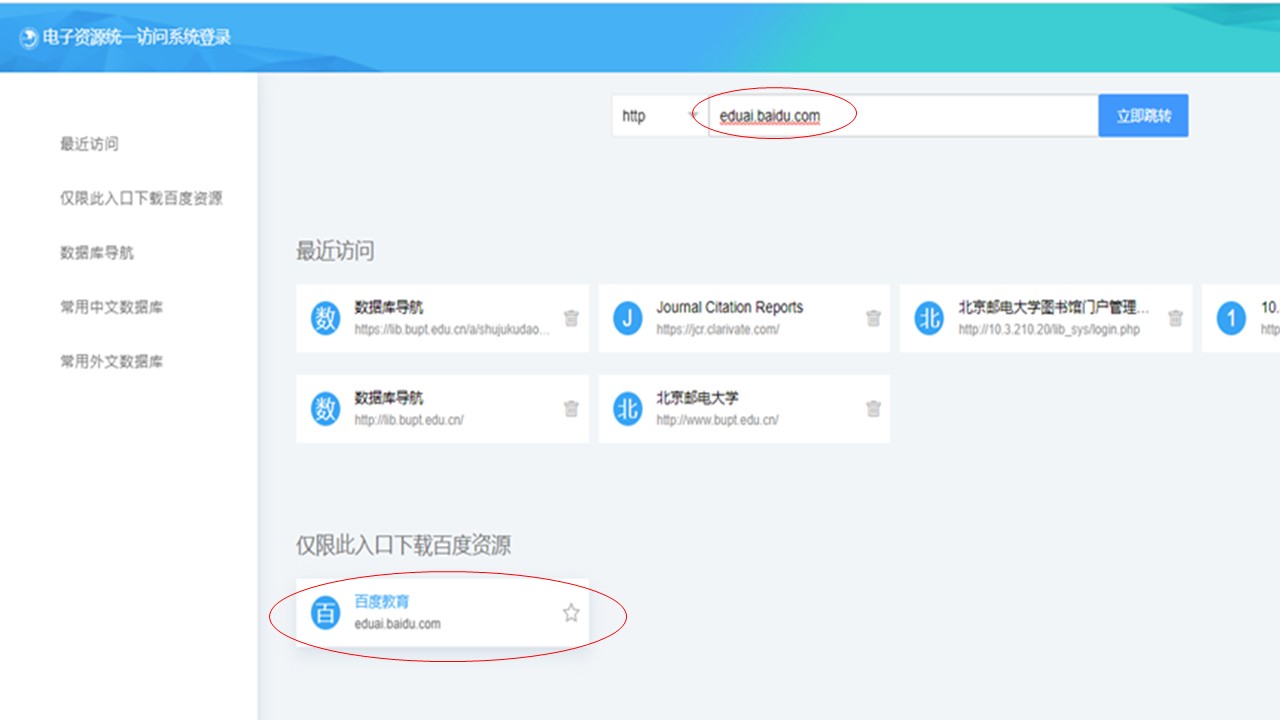Image resolution: width=1280 pixels, height=720 pixels.
Task: Click the J icon for Journal Citation Reports
Action: point(627,318)
